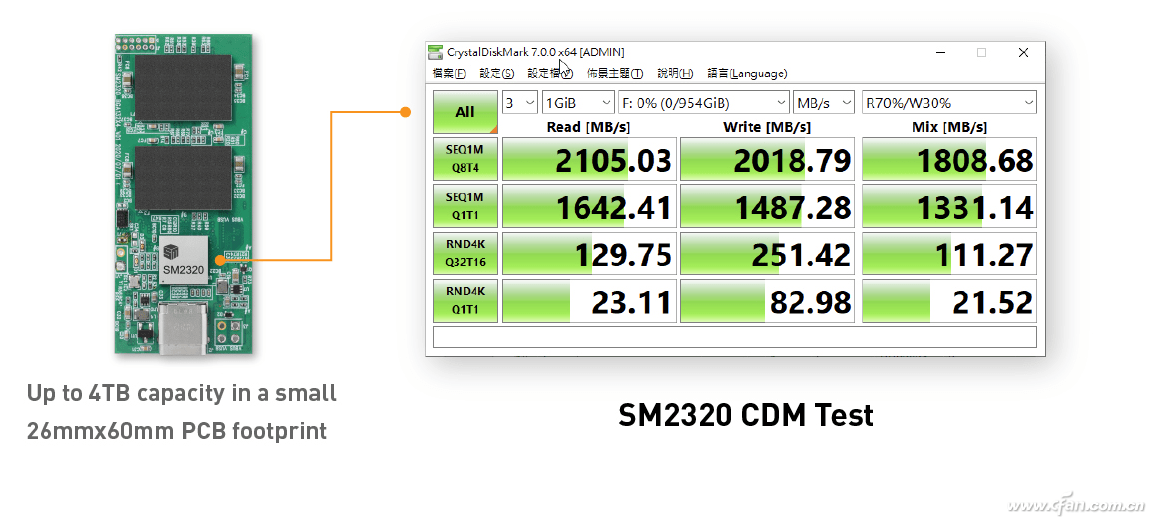Expand the MB/s unit dropdown

click(x=824, y=103)
